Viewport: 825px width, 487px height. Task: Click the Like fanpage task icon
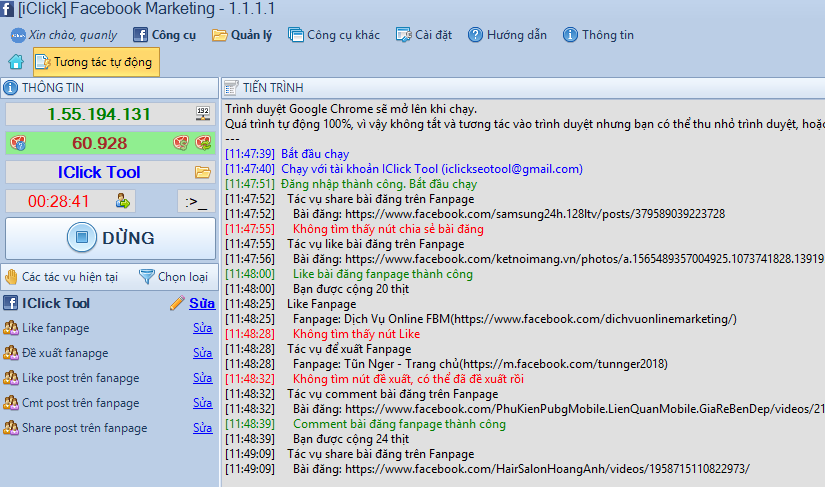point(11,328)
